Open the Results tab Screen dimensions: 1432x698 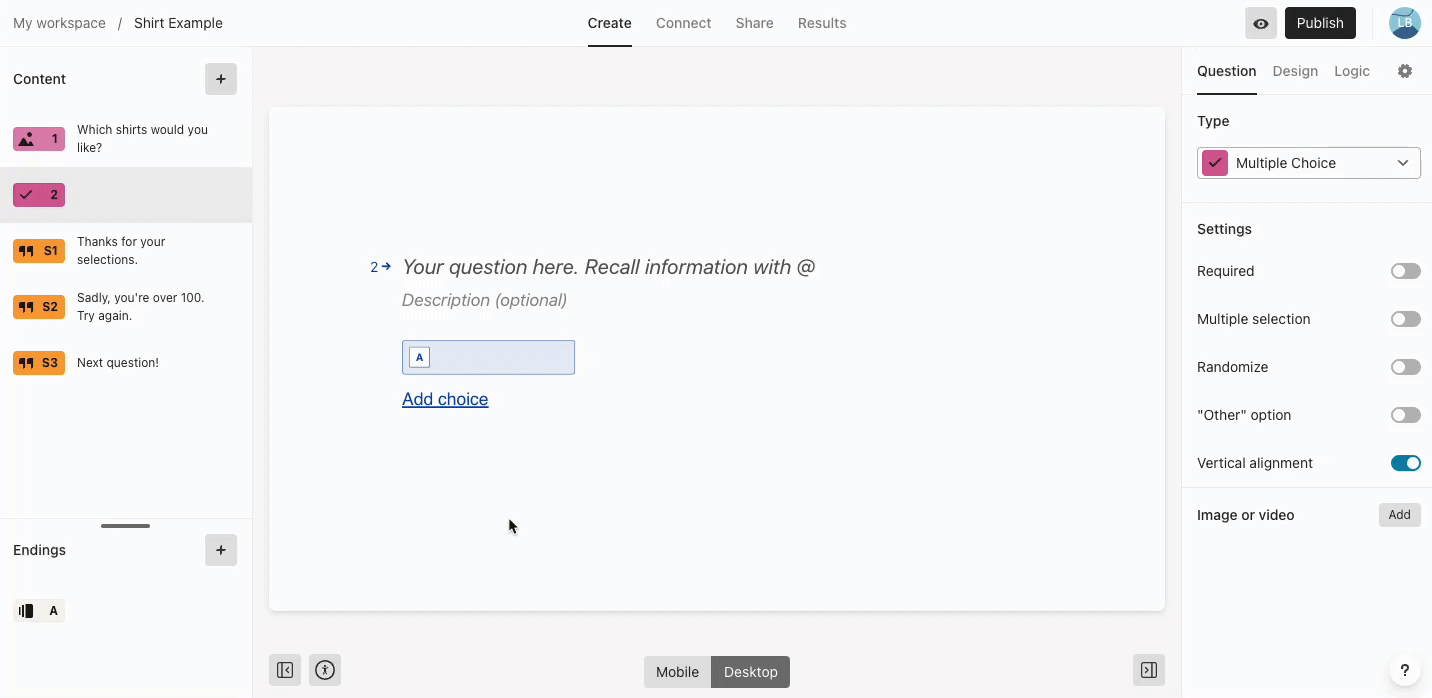tap(822, 23)
